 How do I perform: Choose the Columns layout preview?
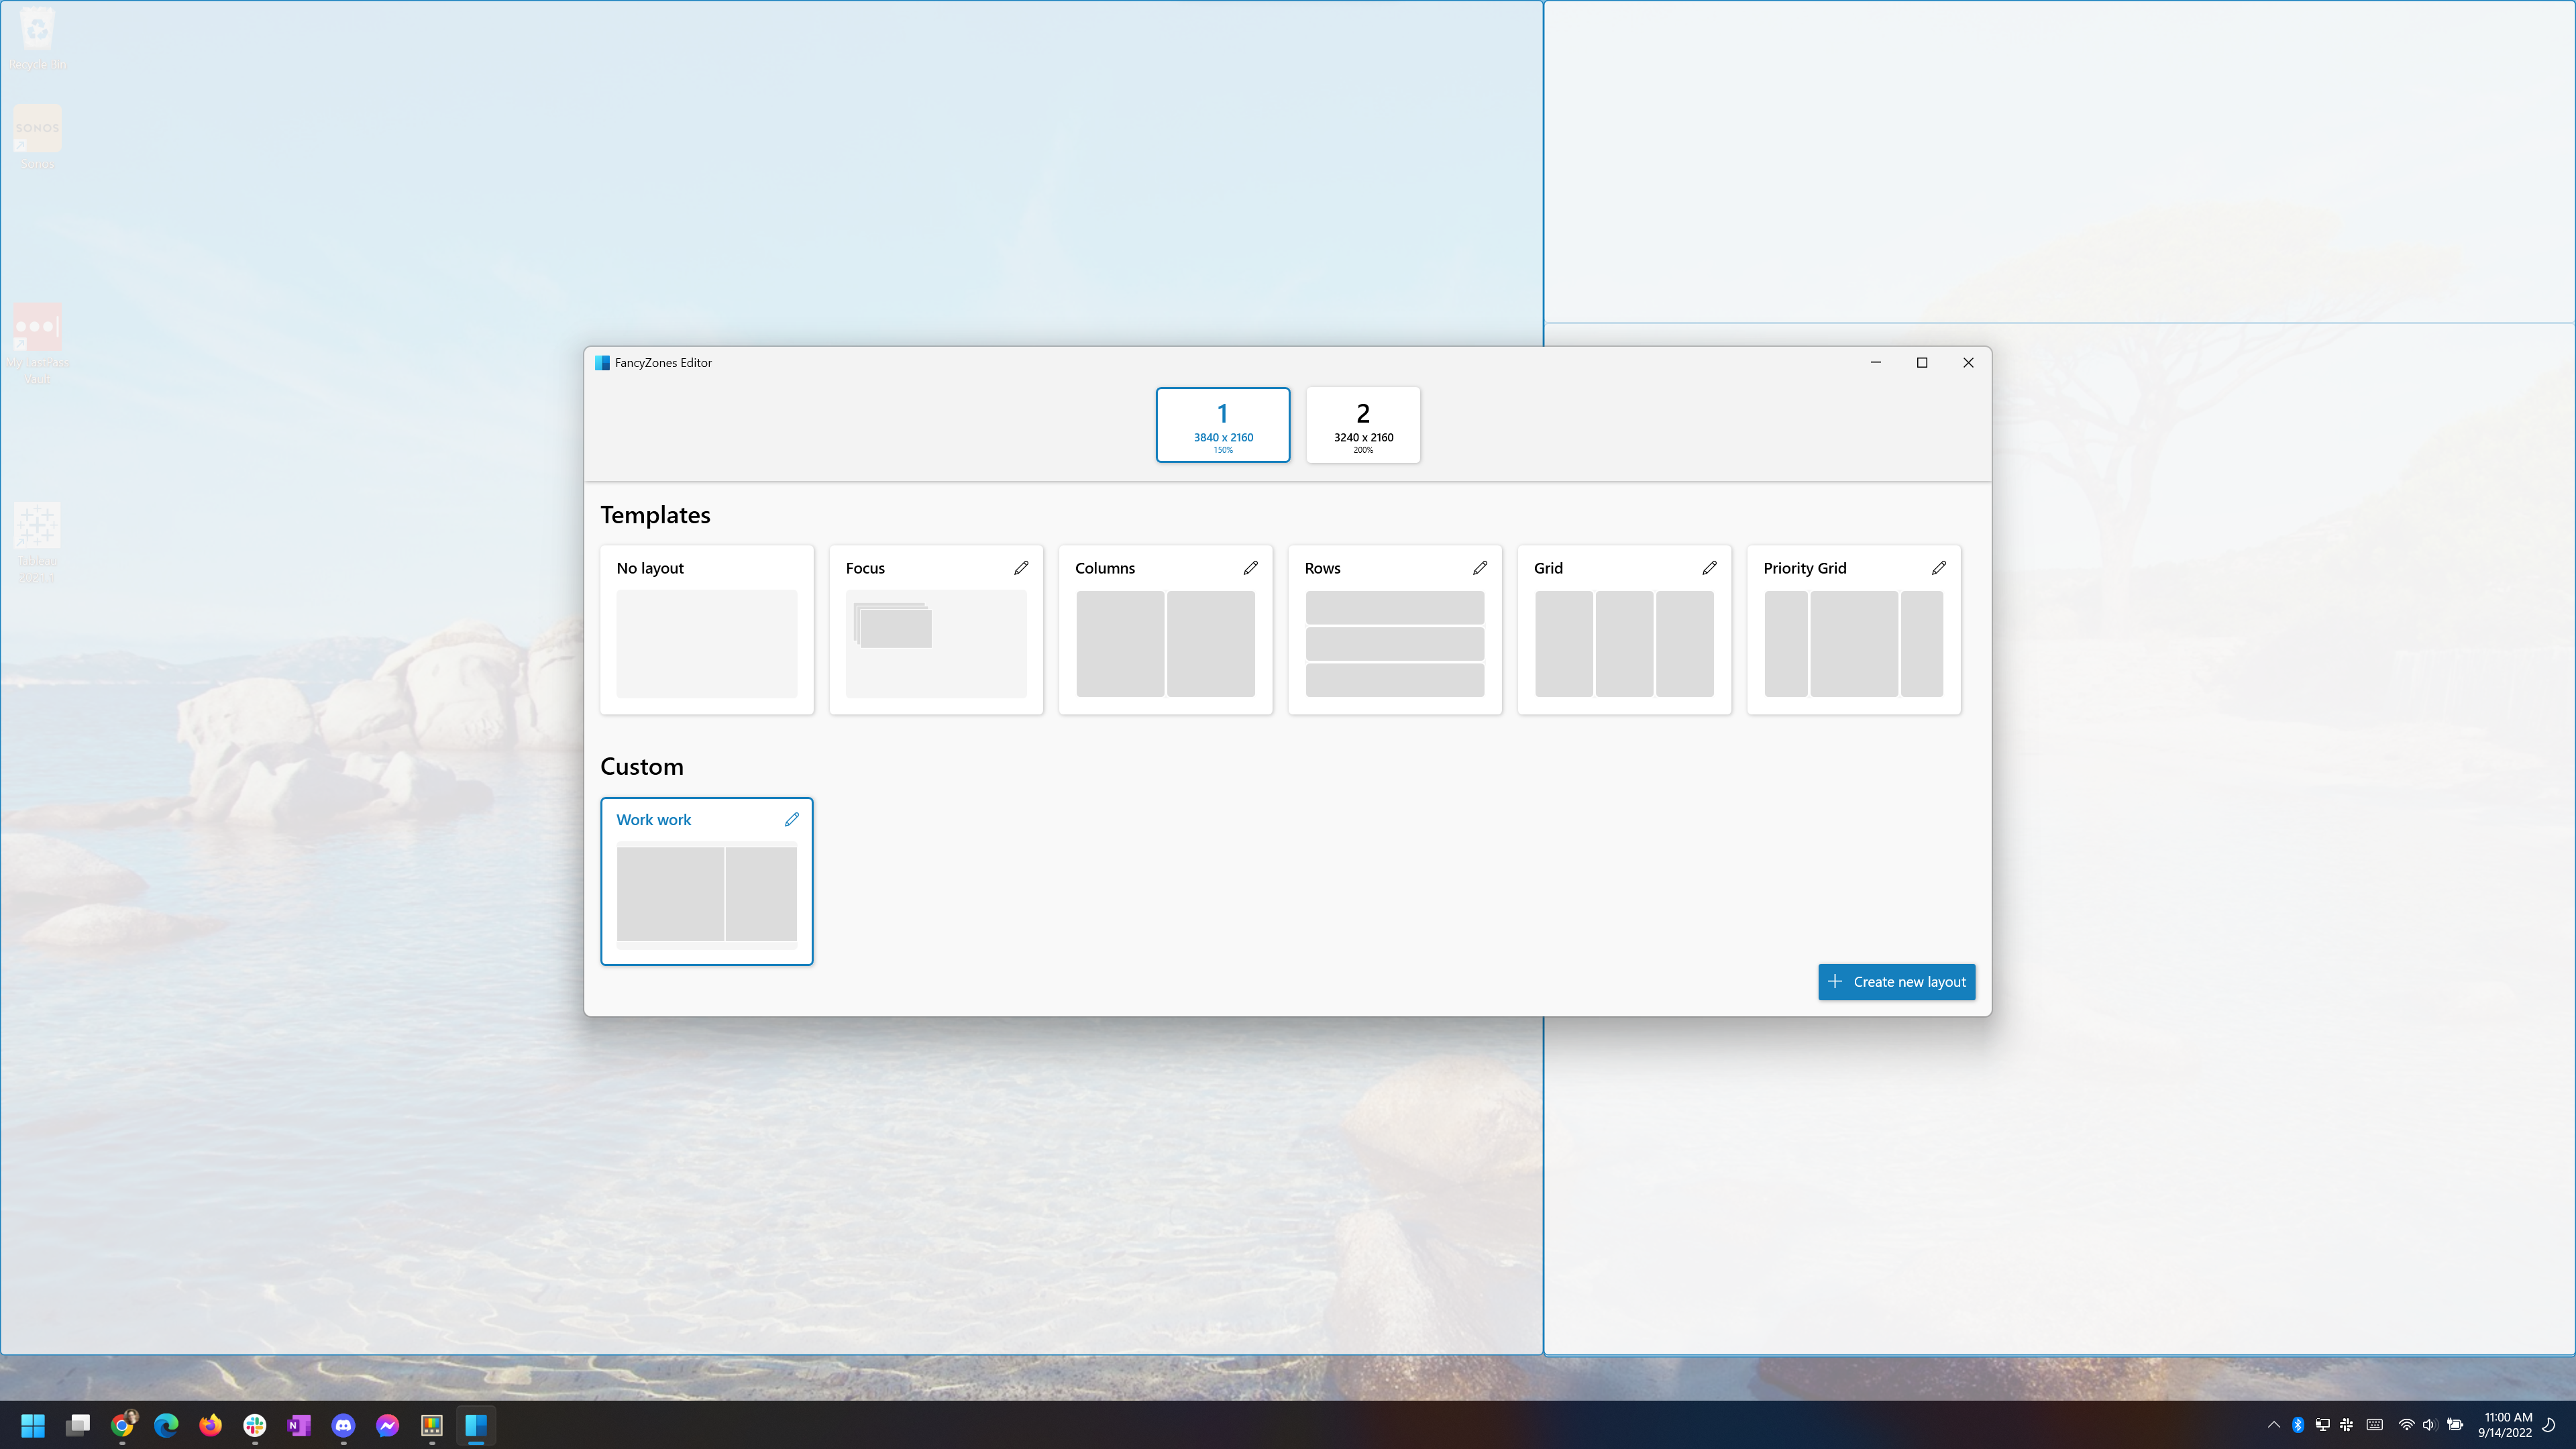click(1165, 643)
